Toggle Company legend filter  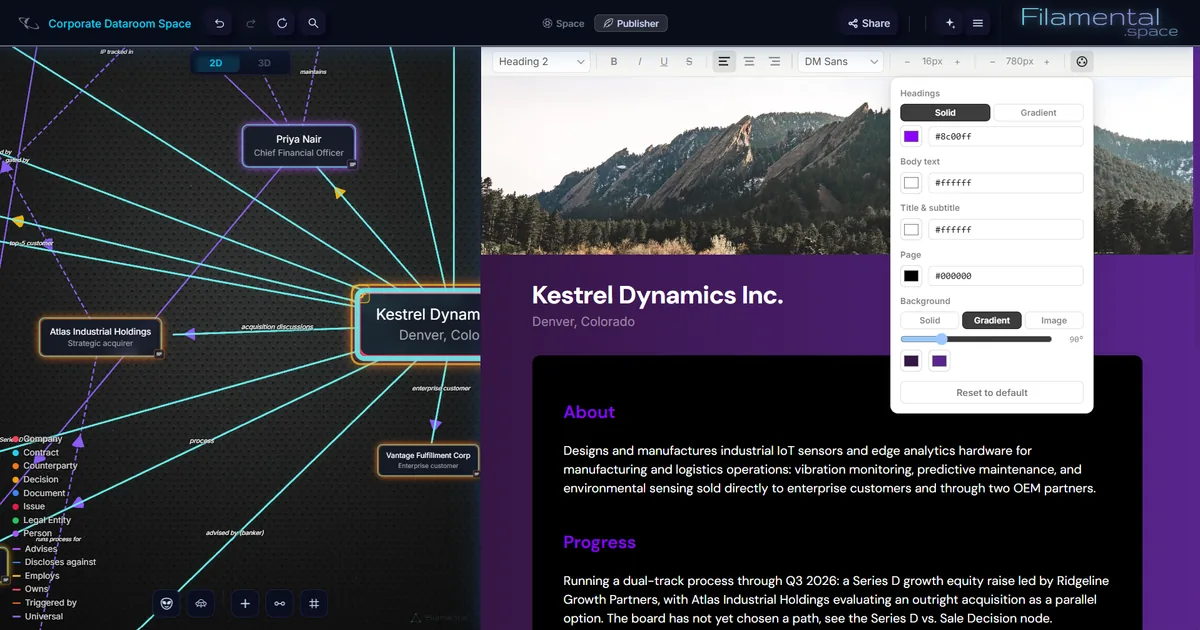37,439
